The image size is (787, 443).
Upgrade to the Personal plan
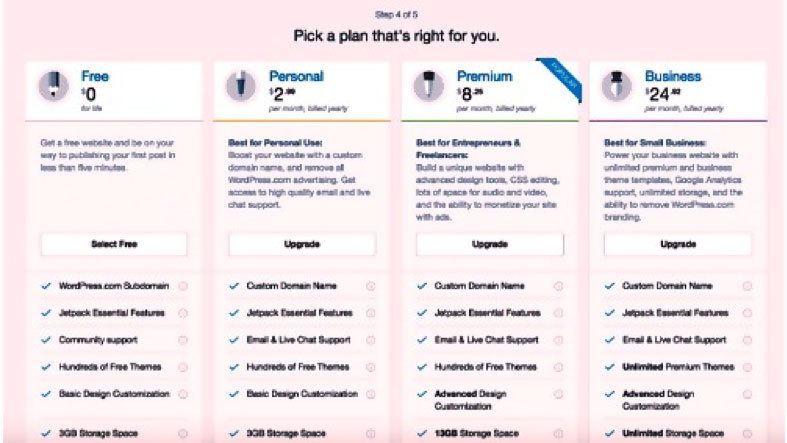point(302,244)
